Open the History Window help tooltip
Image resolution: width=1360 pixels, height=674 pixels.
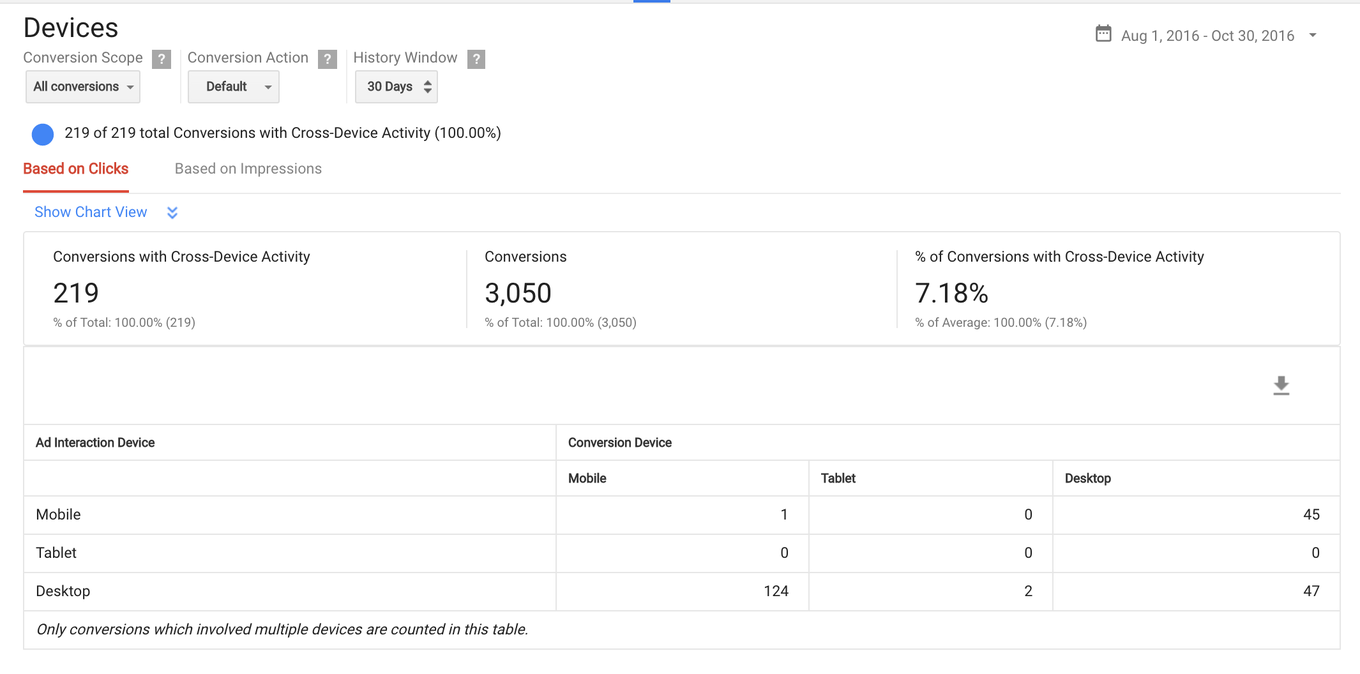click(475, 58)
